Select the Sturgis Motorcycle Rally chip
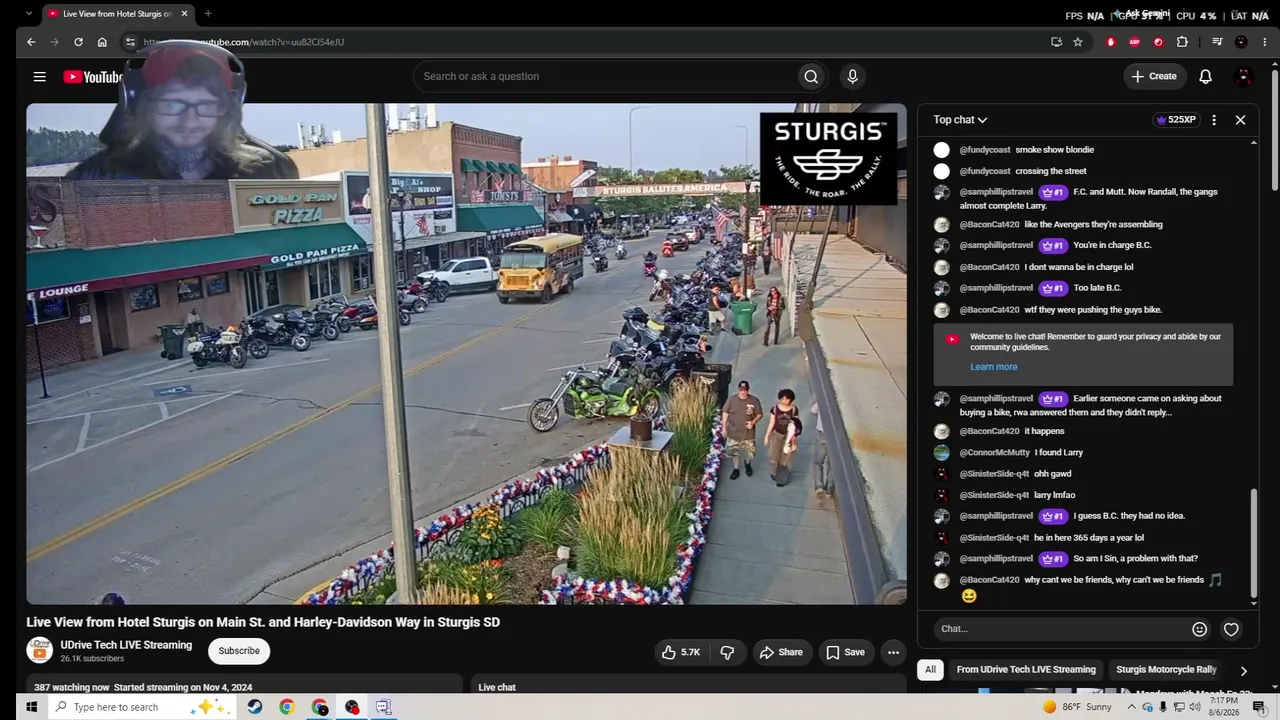 pyautogui.click(x=1166, y=670)
